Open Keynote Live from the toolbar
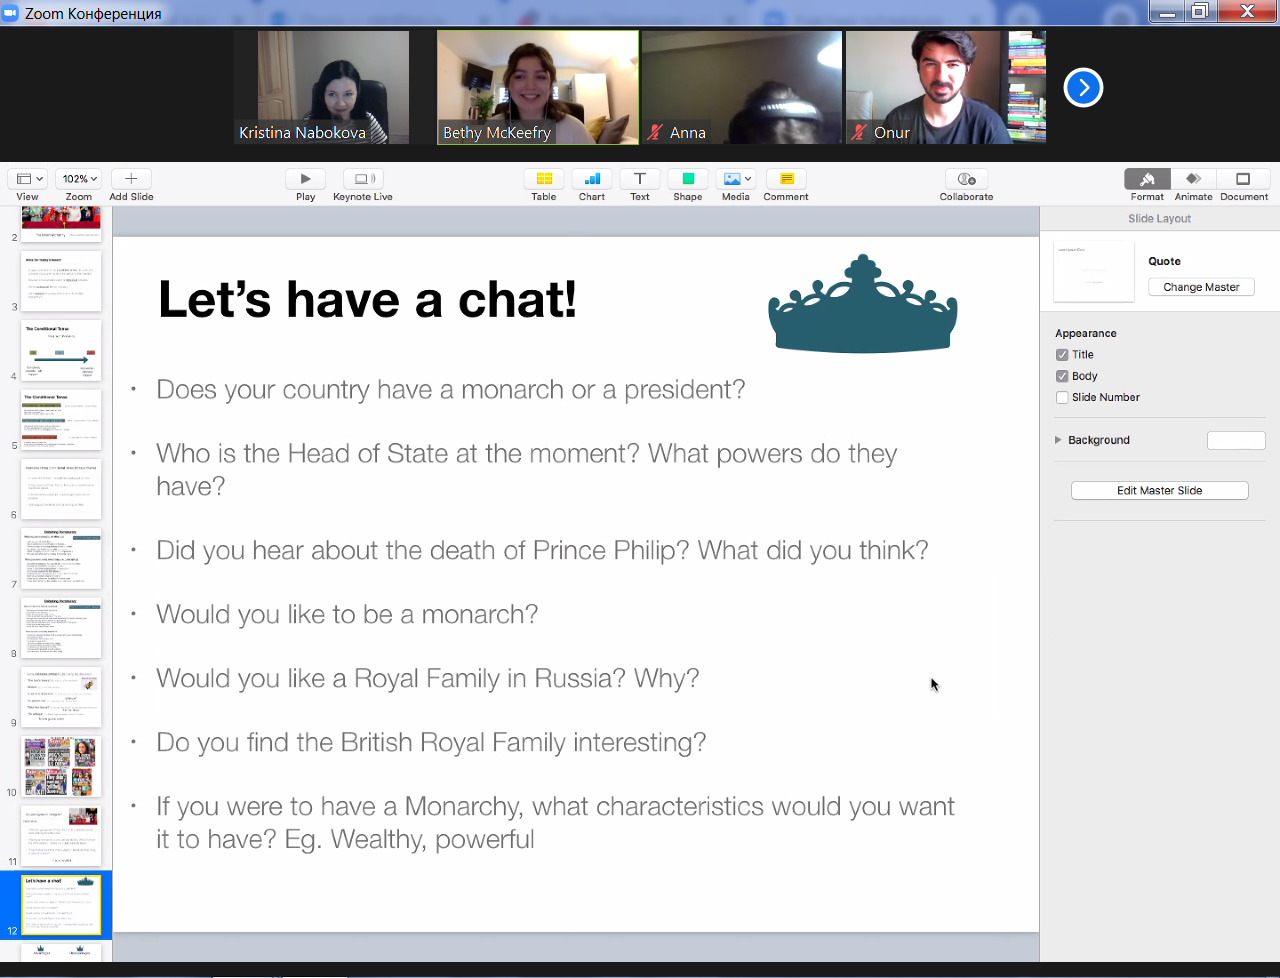The image size is (1280, 978). 363,179
